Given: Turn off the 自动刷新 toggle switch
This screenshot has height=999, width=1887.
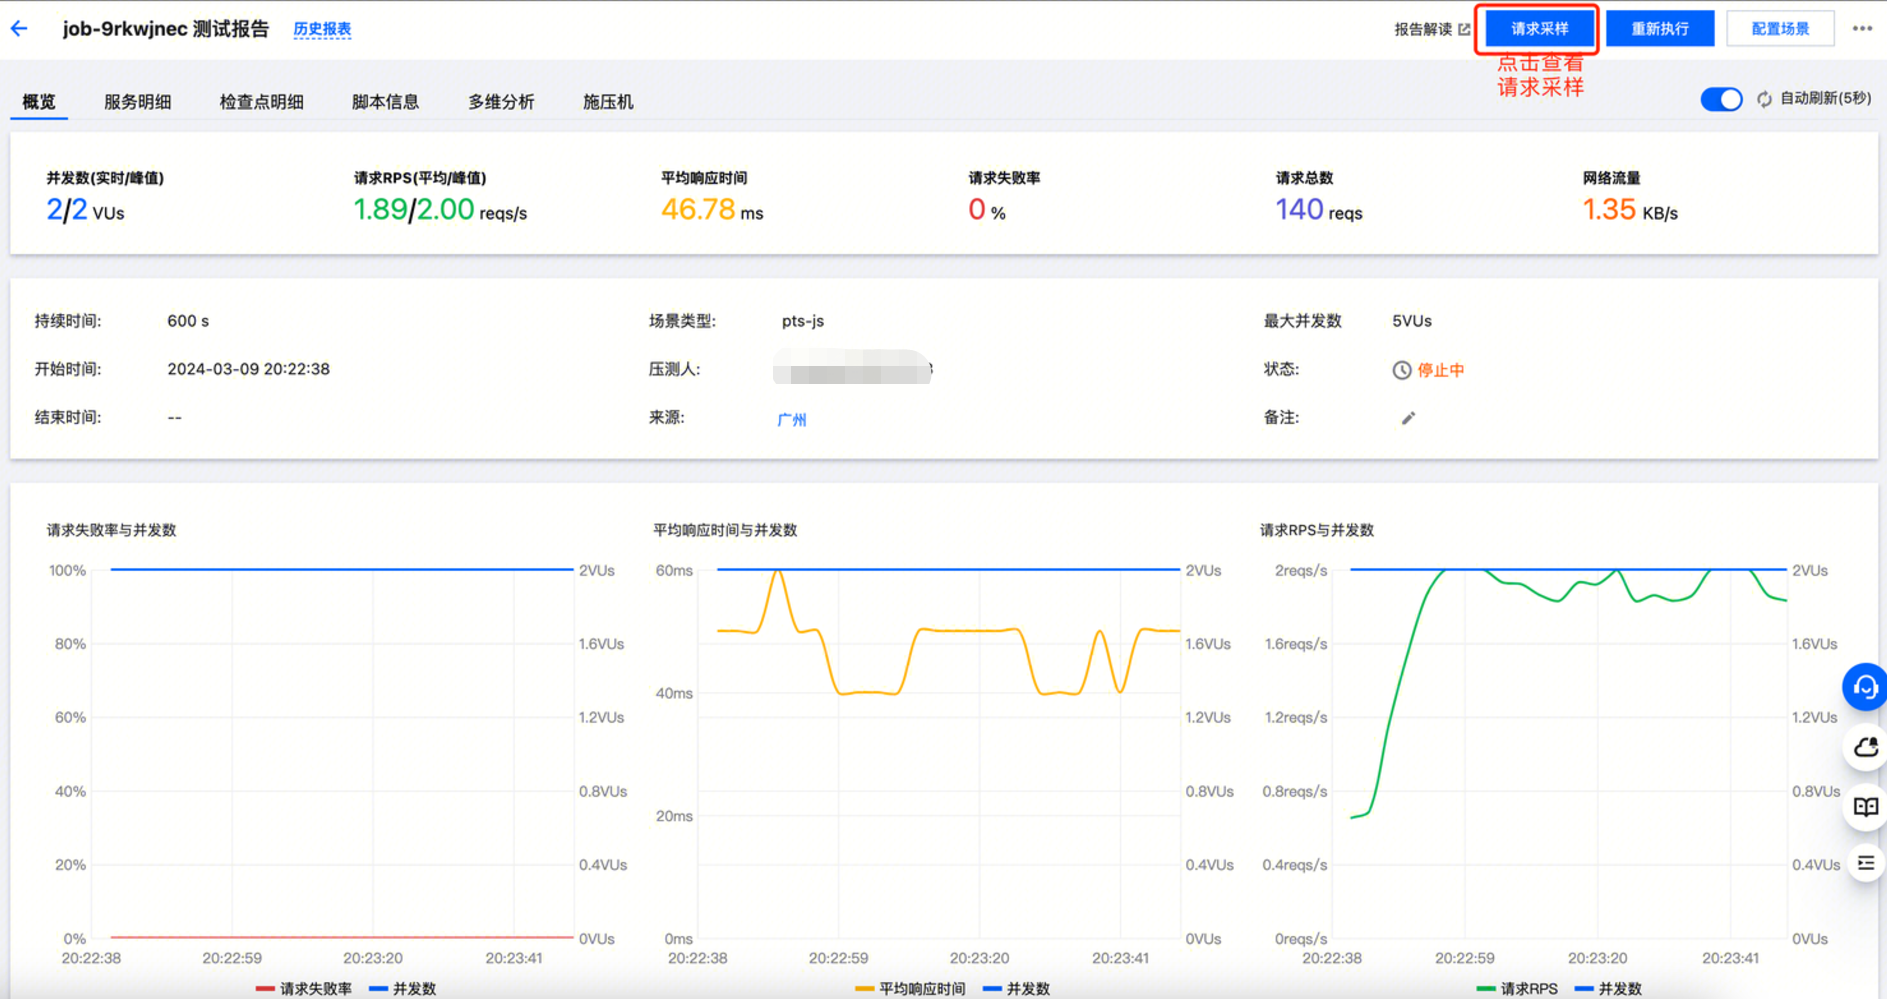Looking at the screenshot, I should pyautogui.click(x=1721, y=99).
